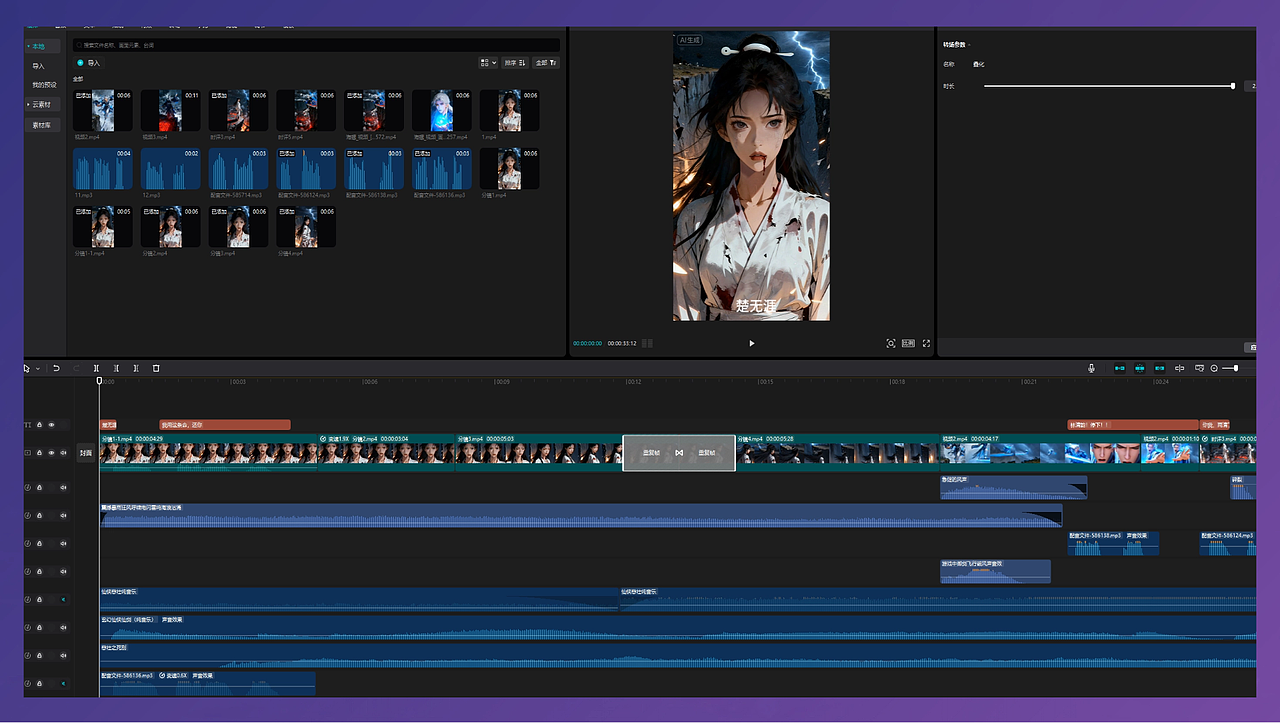Image resolution: width=1280 pixels, height=724 pixels.
Task: Select the 1.mp4 thumbnail in the media library
Action: (x=510, y=110)
